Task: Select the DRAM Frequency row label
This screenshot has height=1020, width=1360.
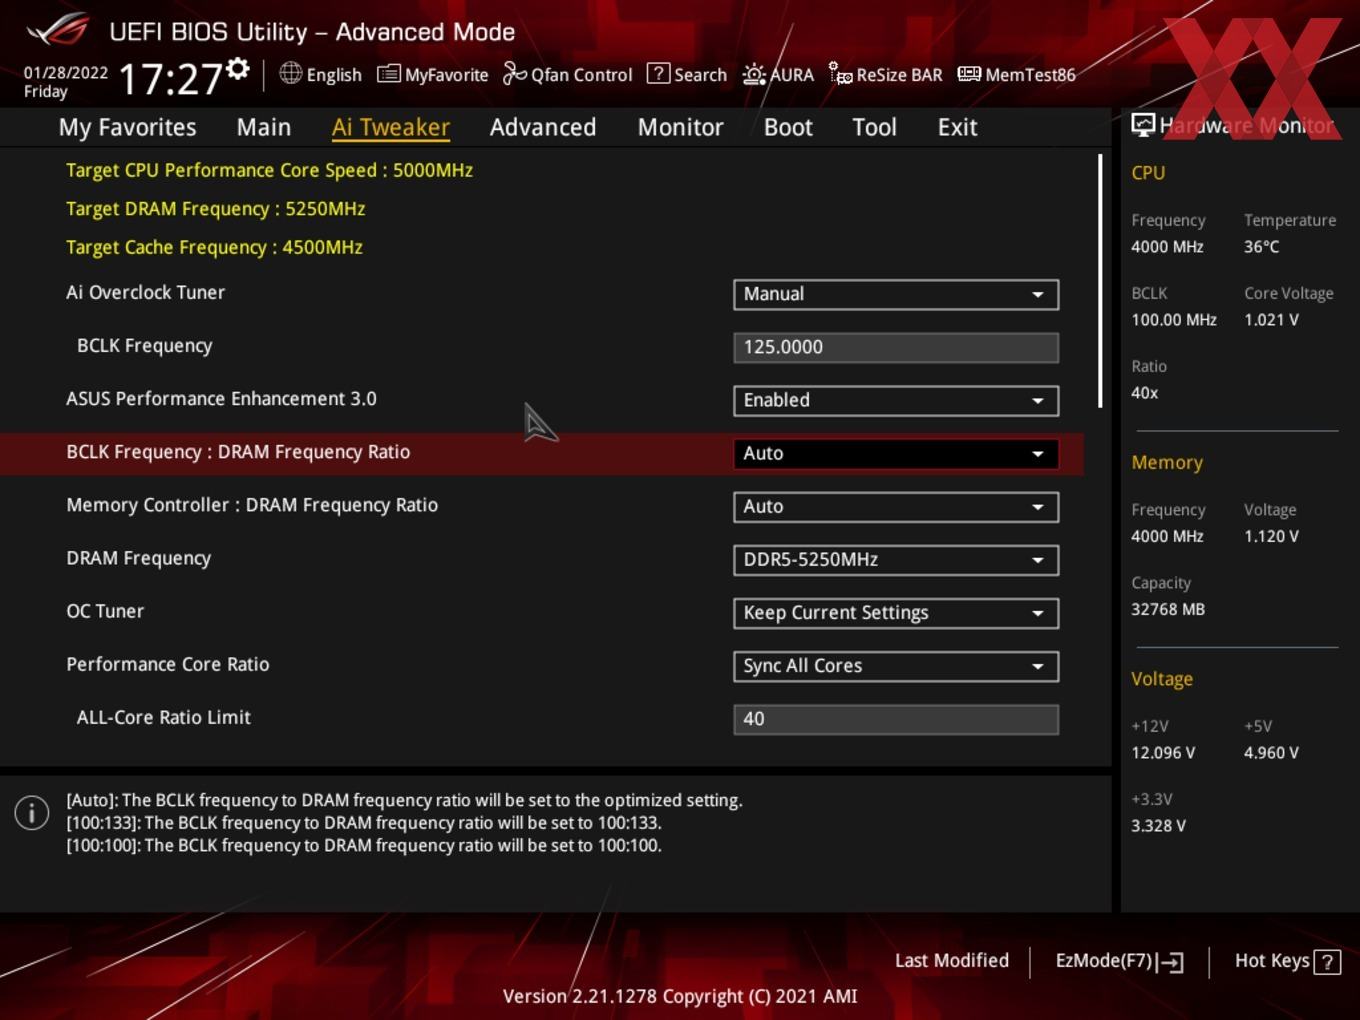Action: pyautogui.click(x=138, y=558)
